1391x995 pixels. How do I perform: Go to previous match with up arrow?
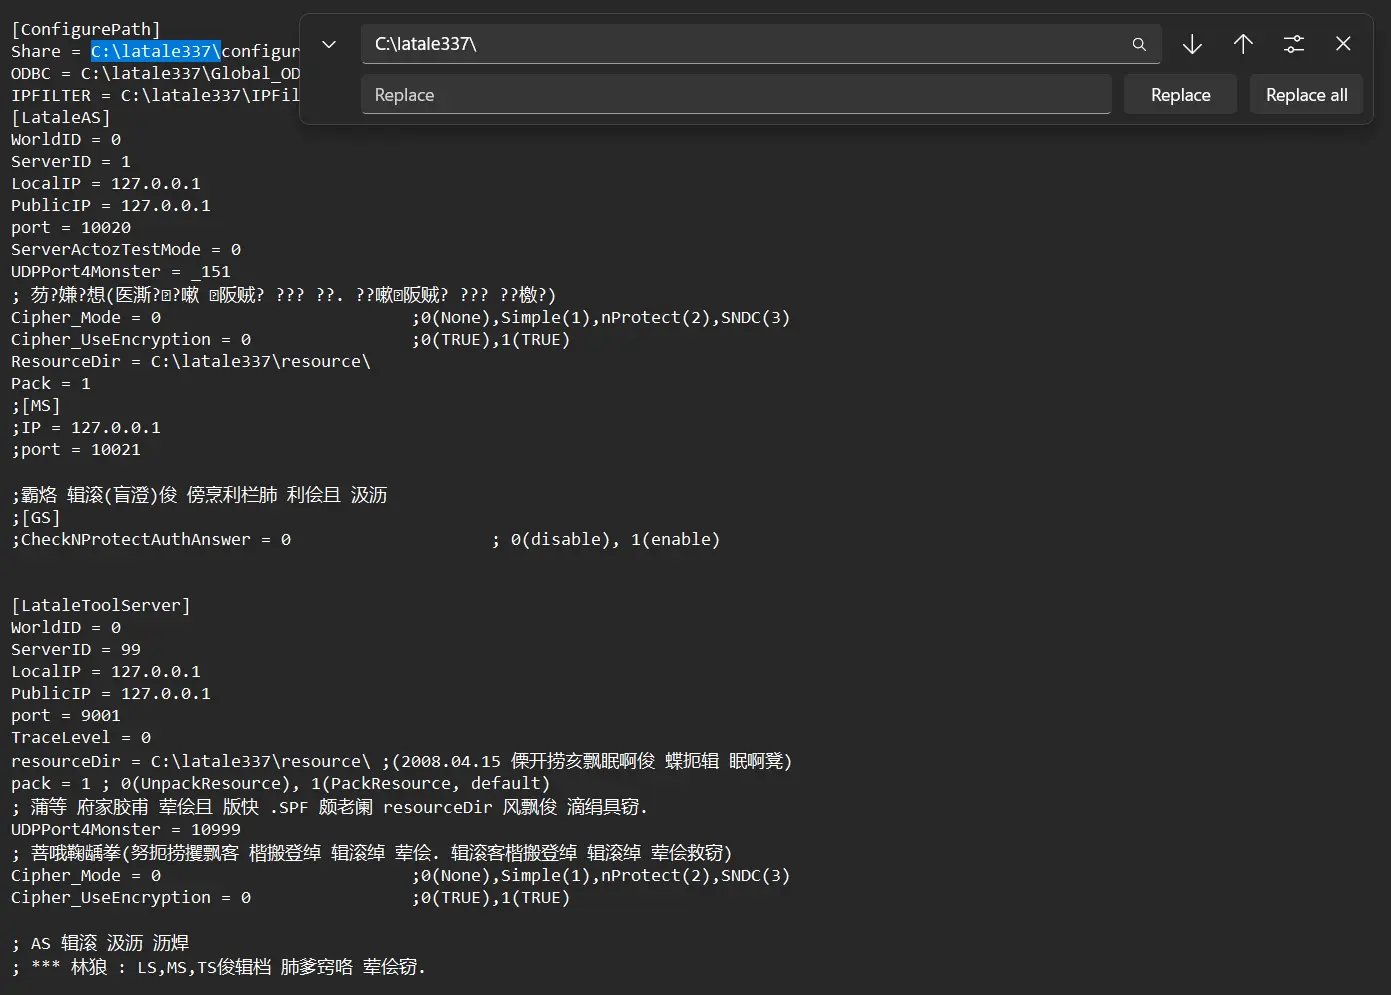[x=1243, y=44]
